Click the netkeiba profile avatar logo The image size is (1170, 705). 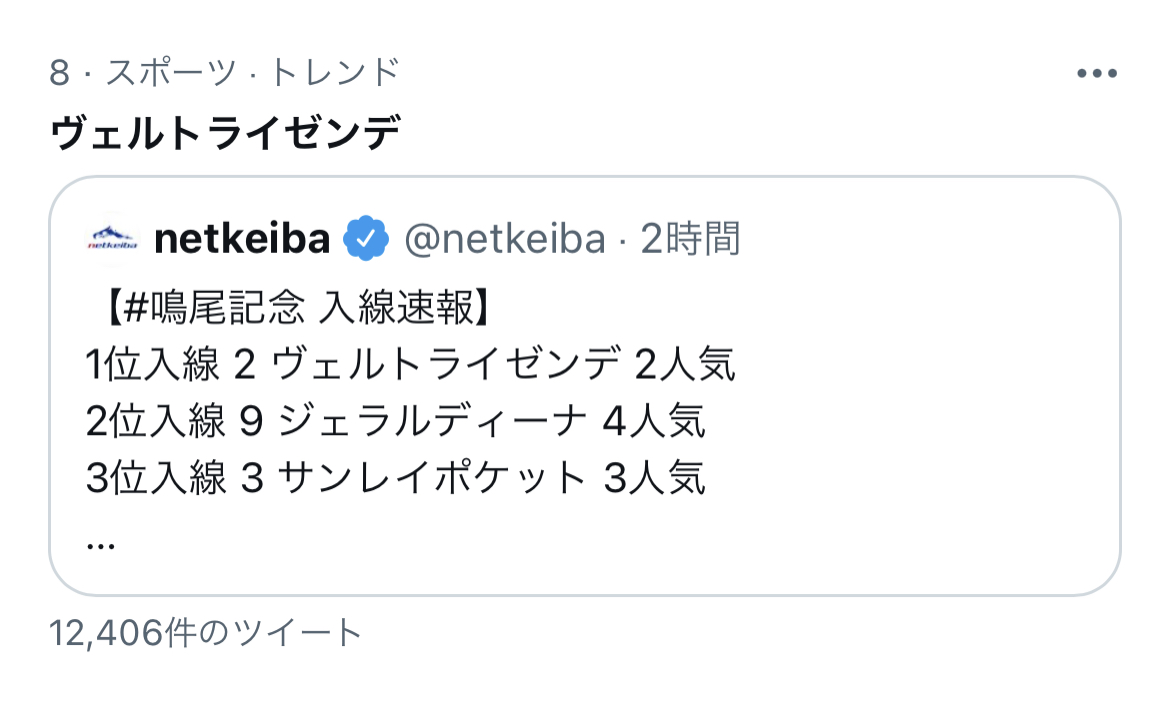coord(112,240)
